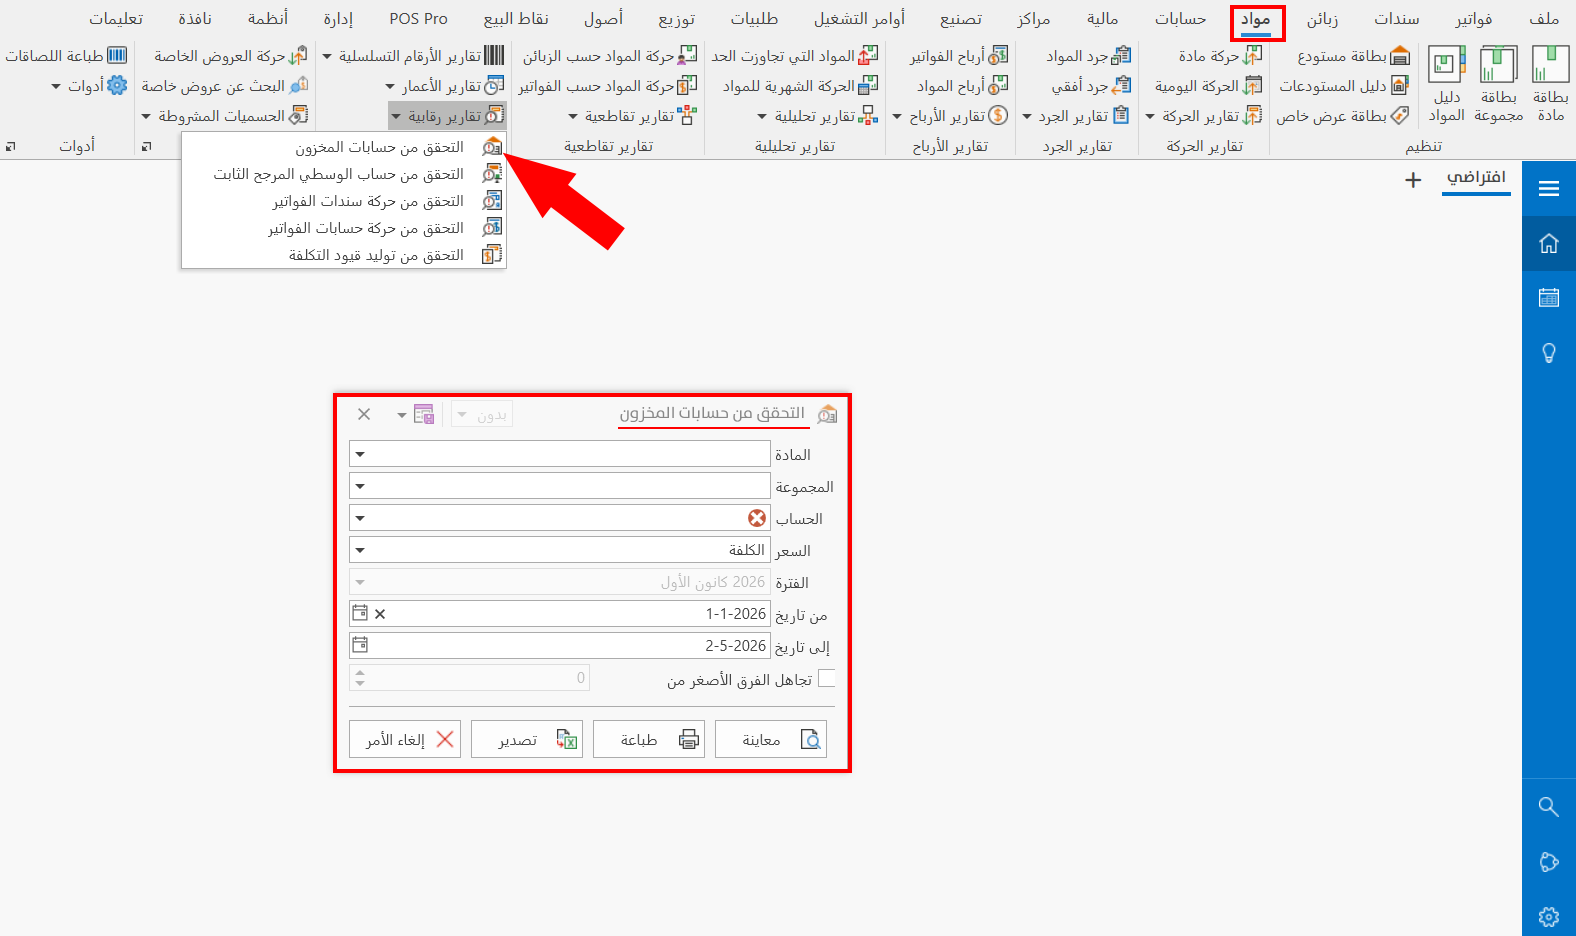1576x936 pixels.
Task: Click بطاقة مستودع warehouse card
Action: [x=1353, y=56]
